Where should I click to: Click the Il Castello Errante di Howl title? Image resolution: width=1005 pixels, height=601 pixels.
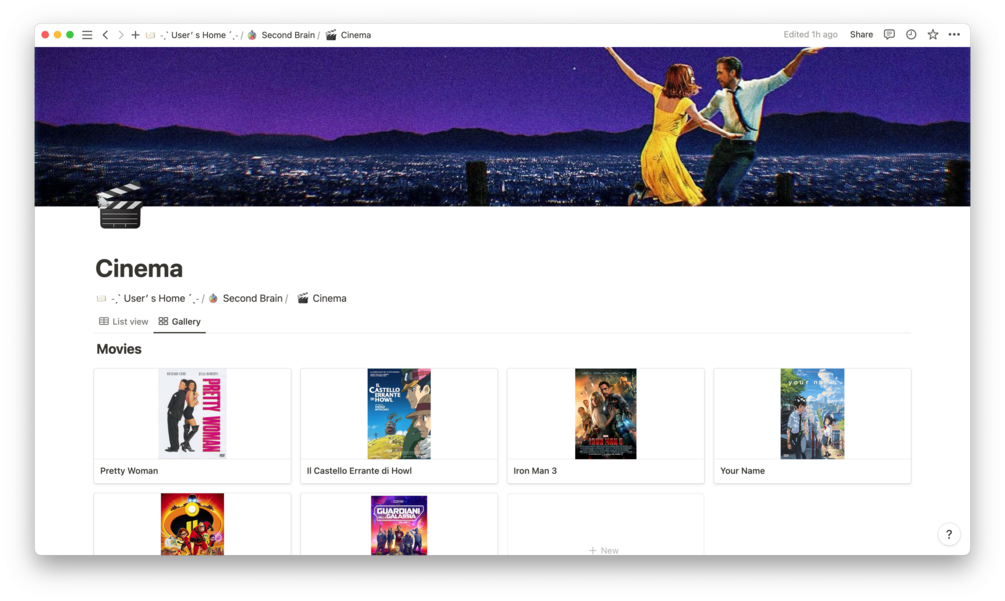[x=359, y=471]
